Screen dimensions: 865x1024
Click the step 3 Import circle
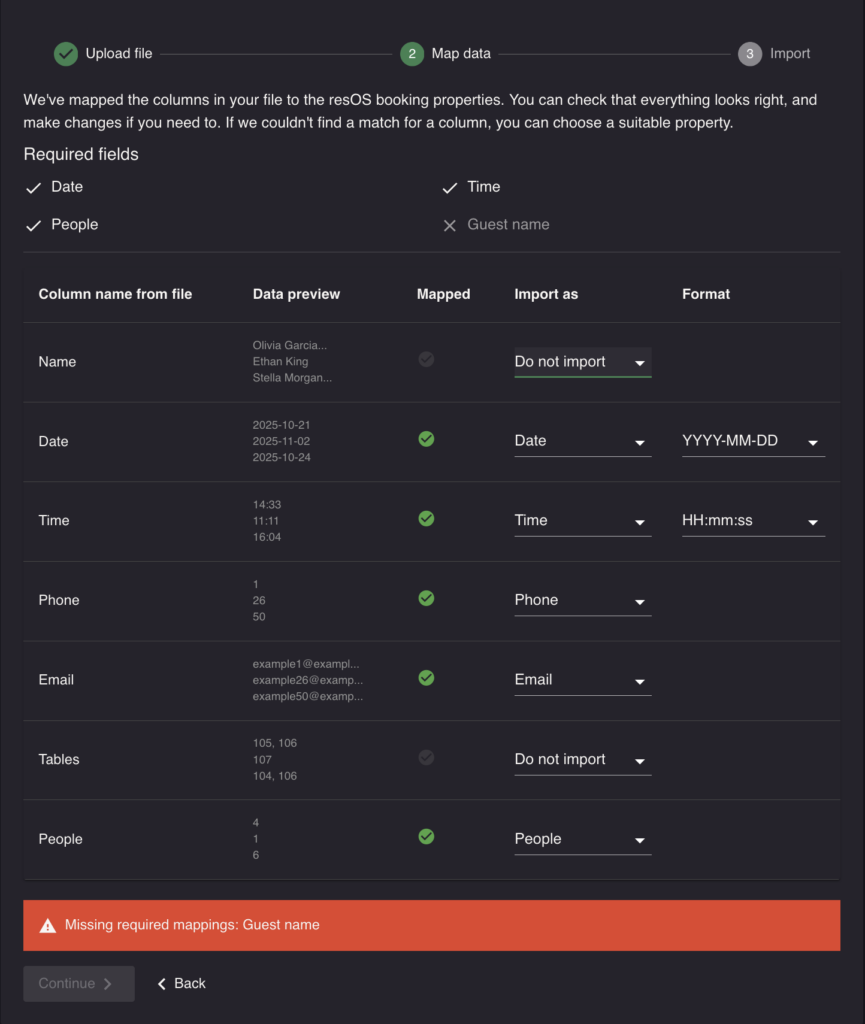pyautogui.click(x=749, y=54)
